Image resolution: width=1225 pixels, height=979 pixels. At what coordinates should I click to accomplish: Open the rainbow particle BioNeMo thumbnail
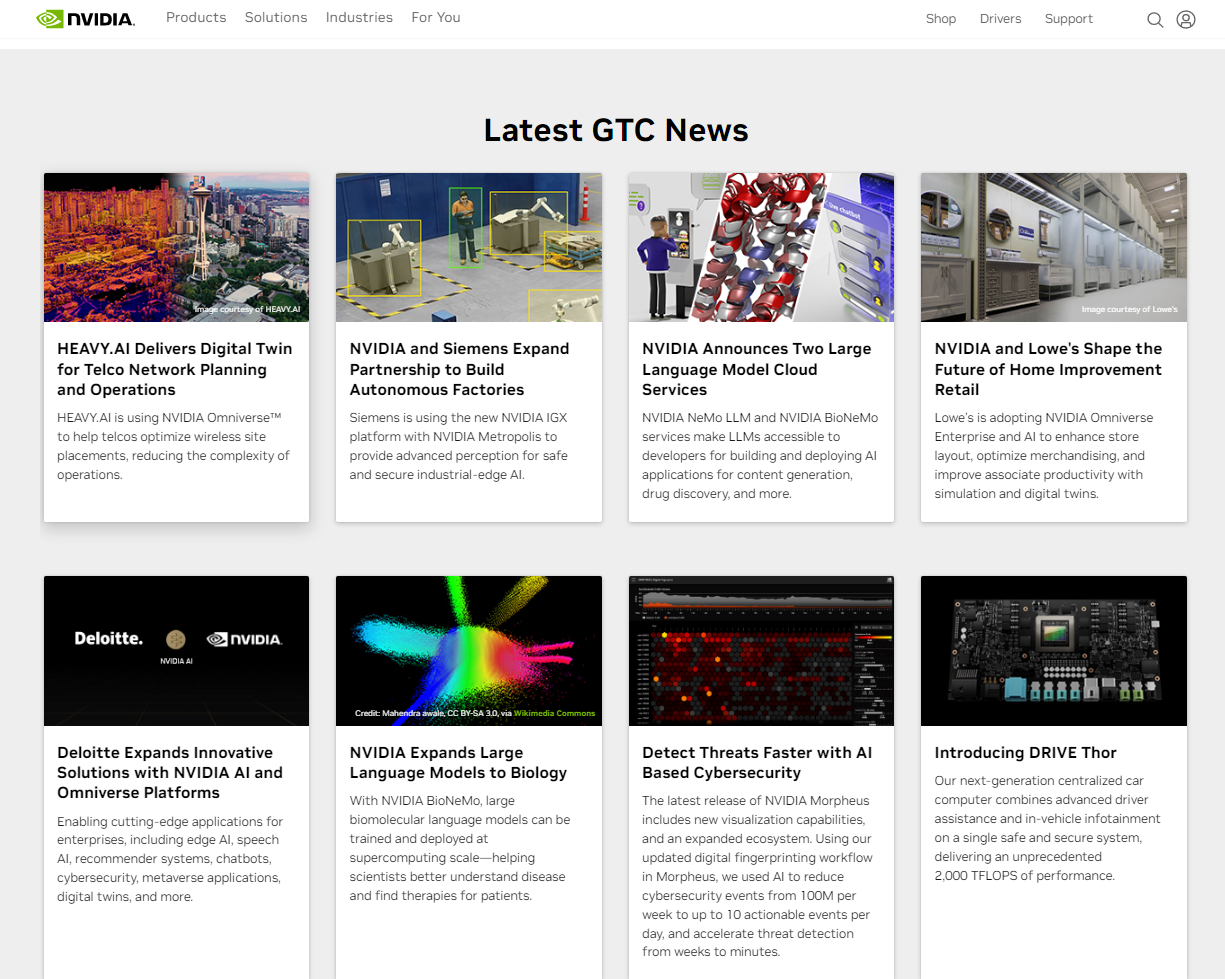(469, 651)
